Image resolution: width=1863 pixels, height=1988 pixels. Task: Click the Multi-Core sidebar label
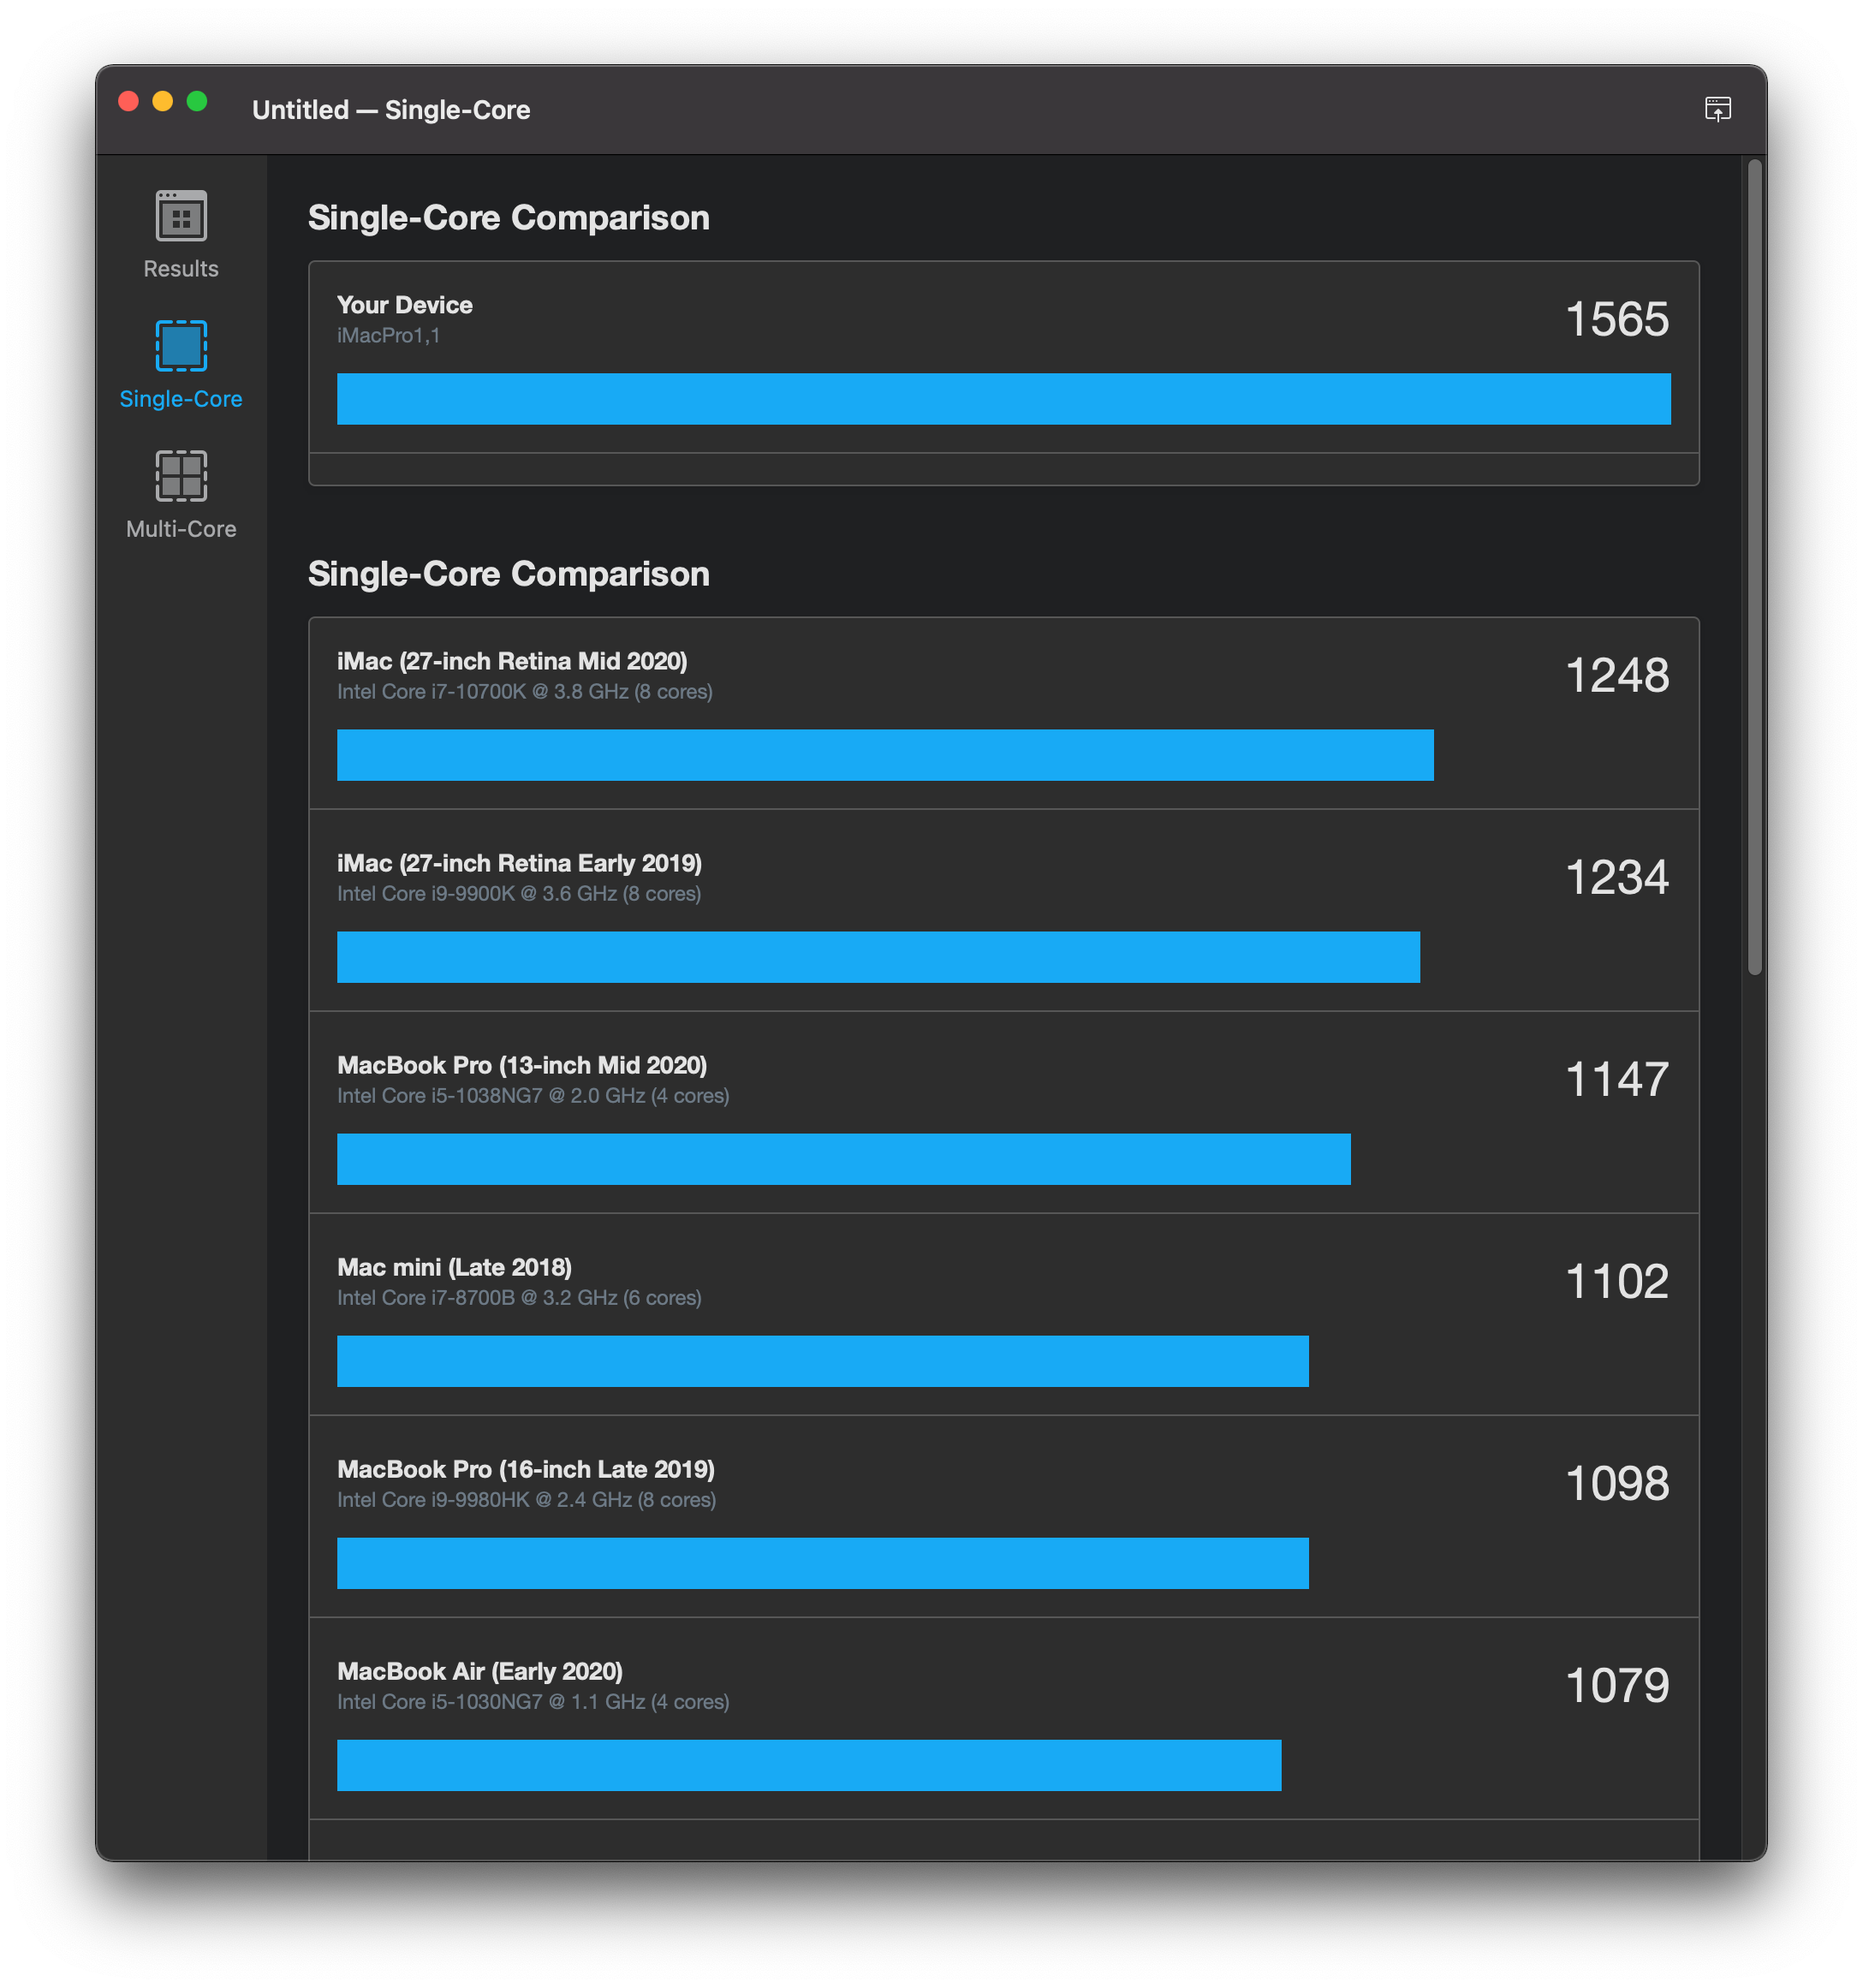click(x=181, y=529)
